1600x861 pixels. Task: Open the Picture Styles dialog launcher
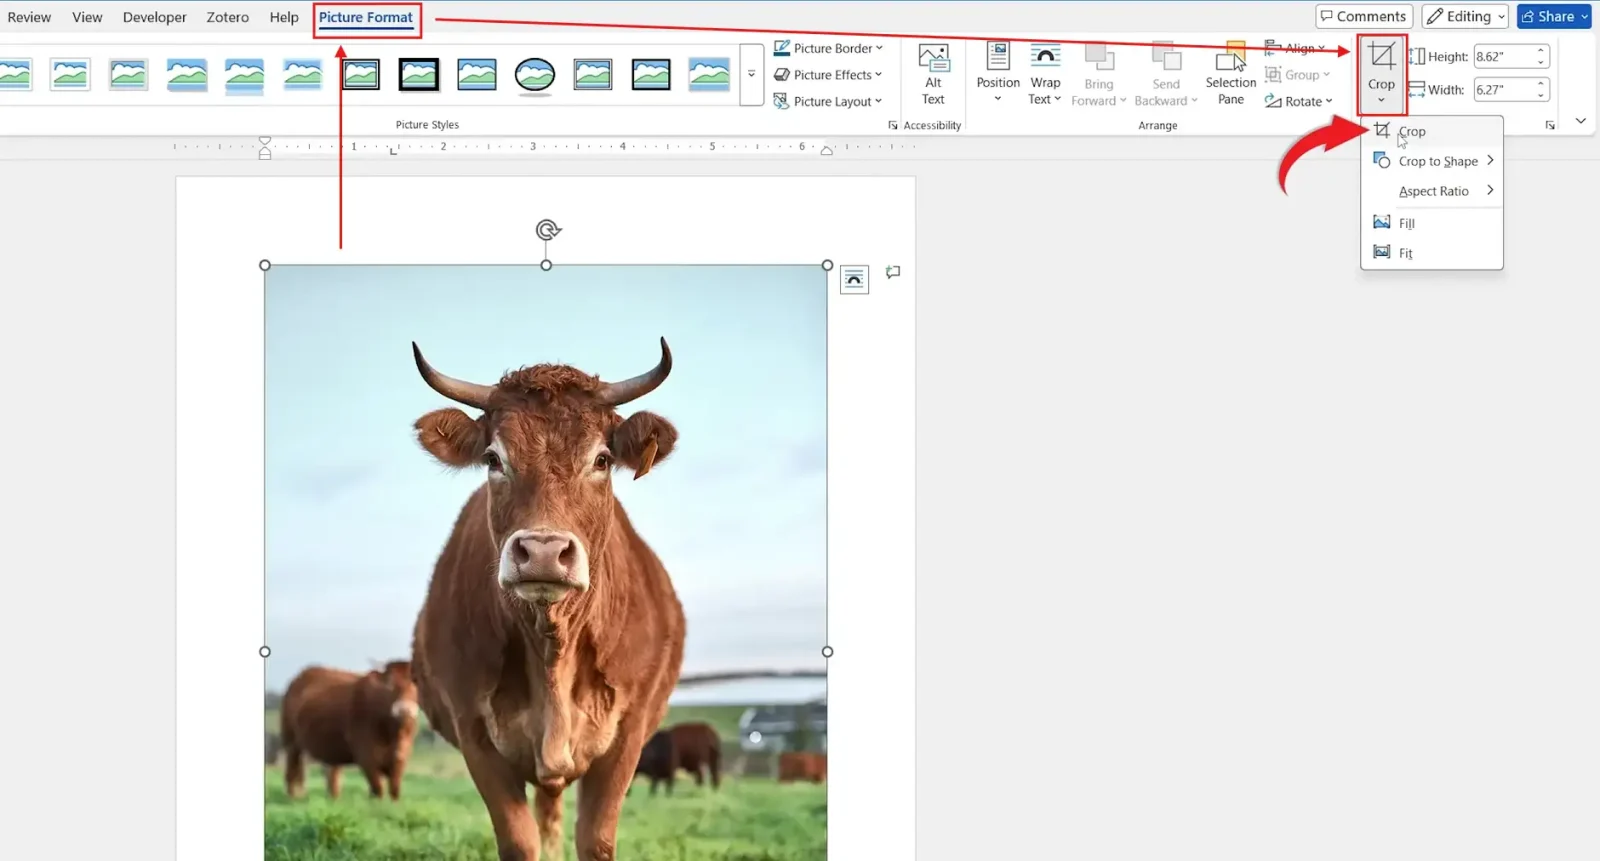893,125
